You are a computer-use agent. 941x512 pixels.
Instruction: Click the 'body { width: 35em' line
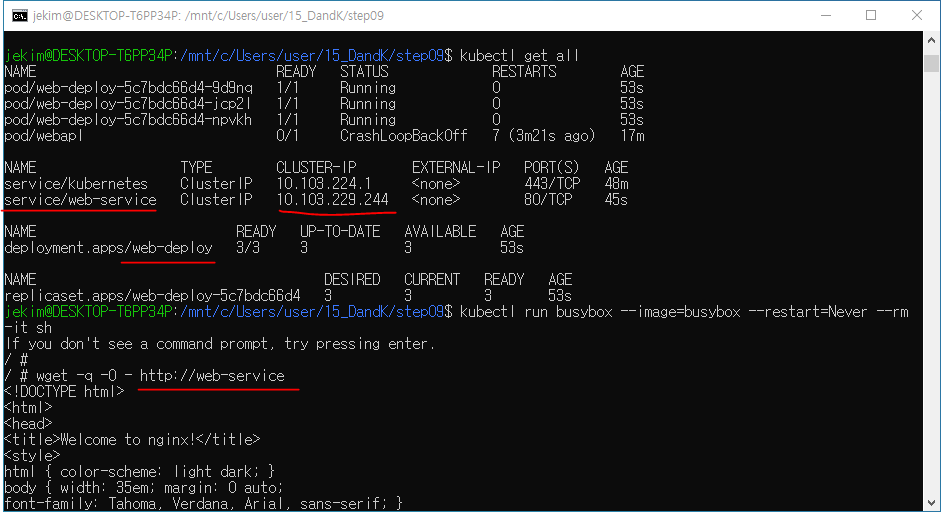click(143, 488)
